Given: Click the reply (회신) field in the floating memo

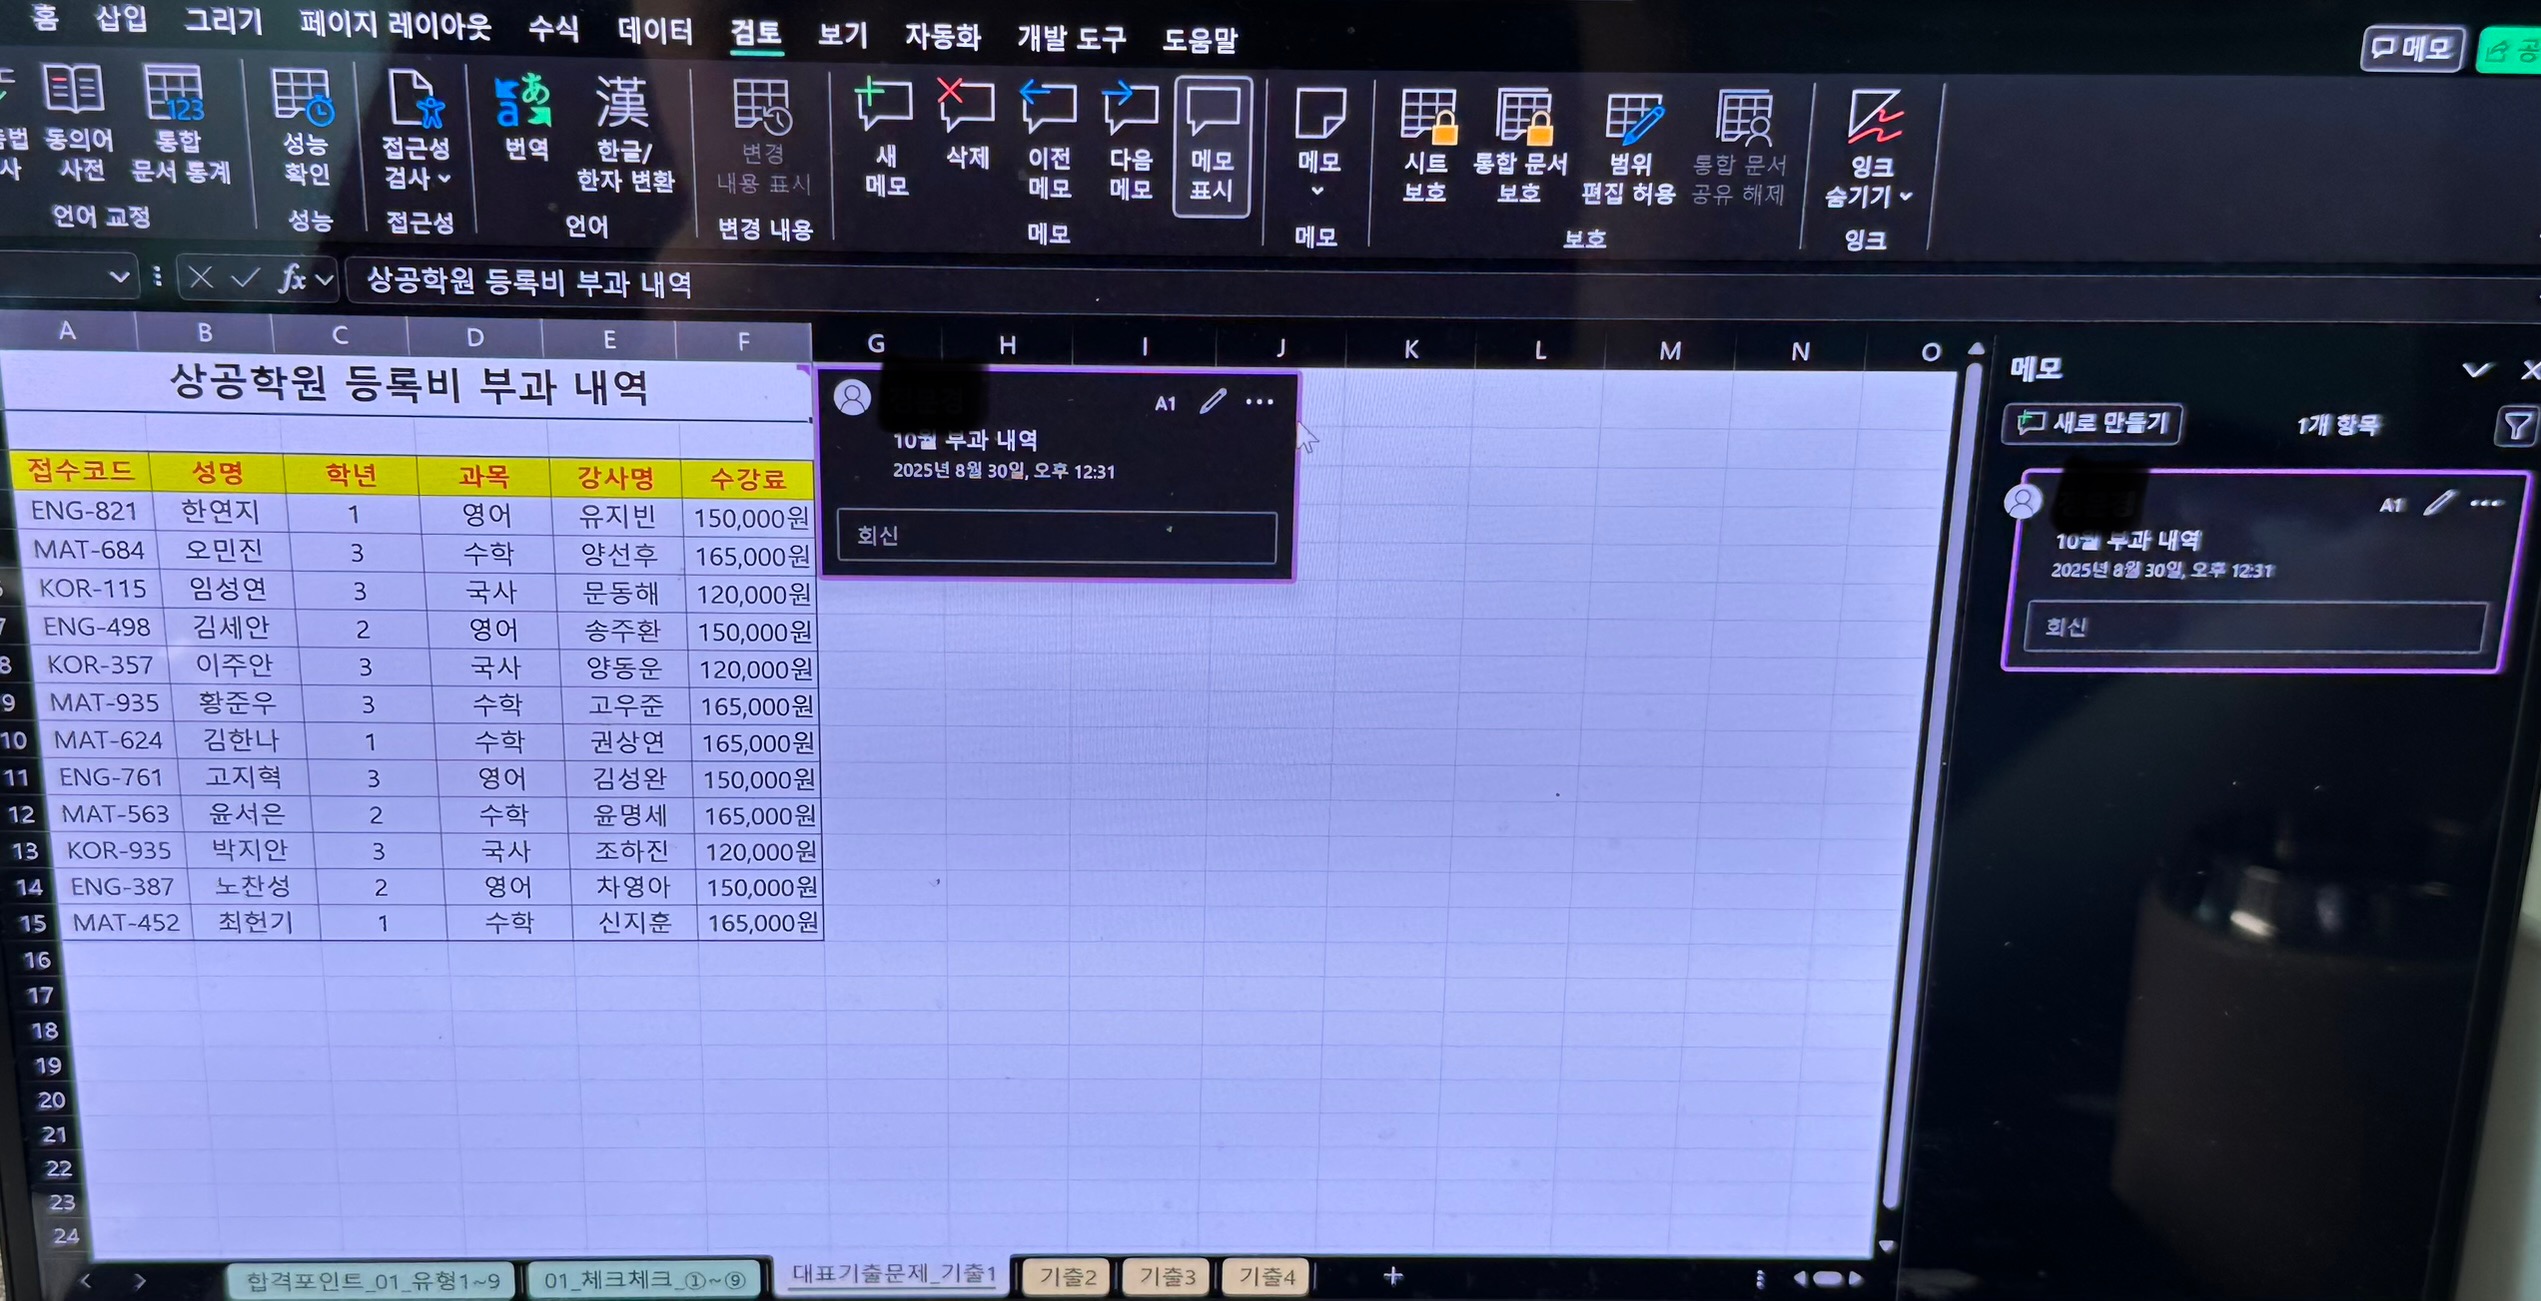Looking at the screenshot, I should tap(1056, 536).
